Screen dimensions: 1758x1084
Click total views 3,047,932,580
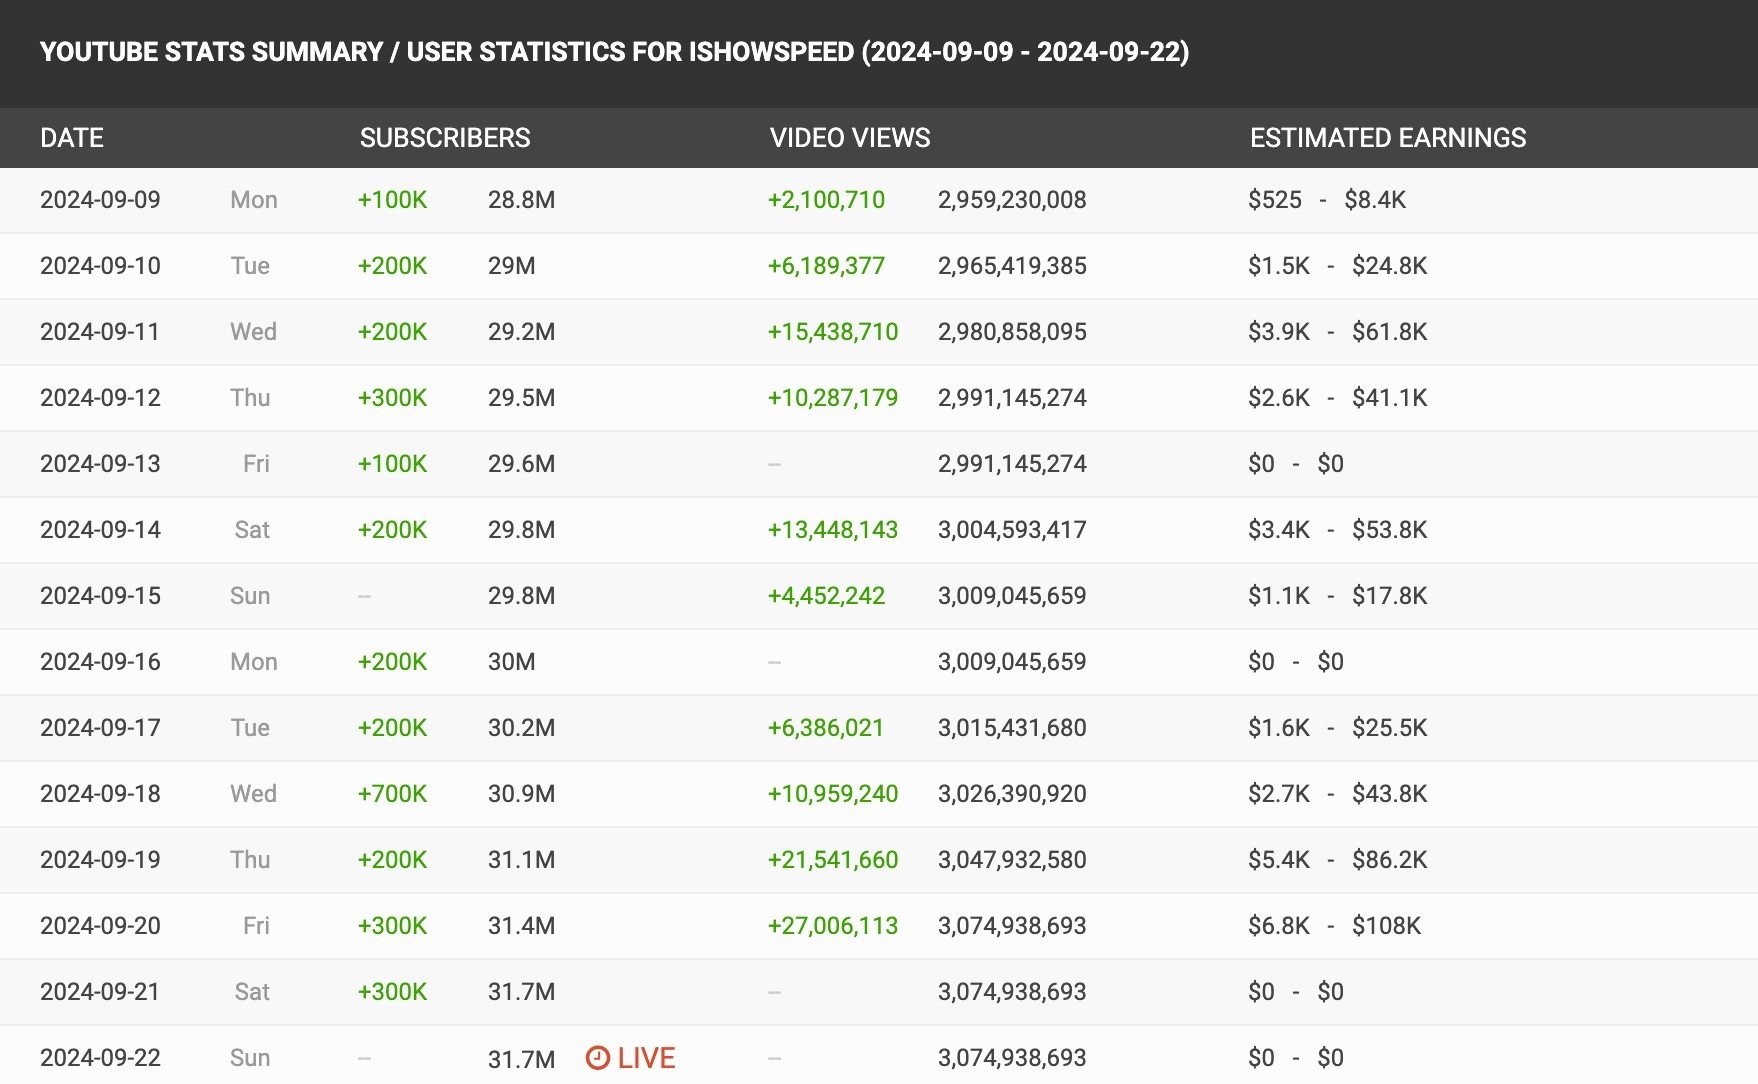pos(1012,860)
